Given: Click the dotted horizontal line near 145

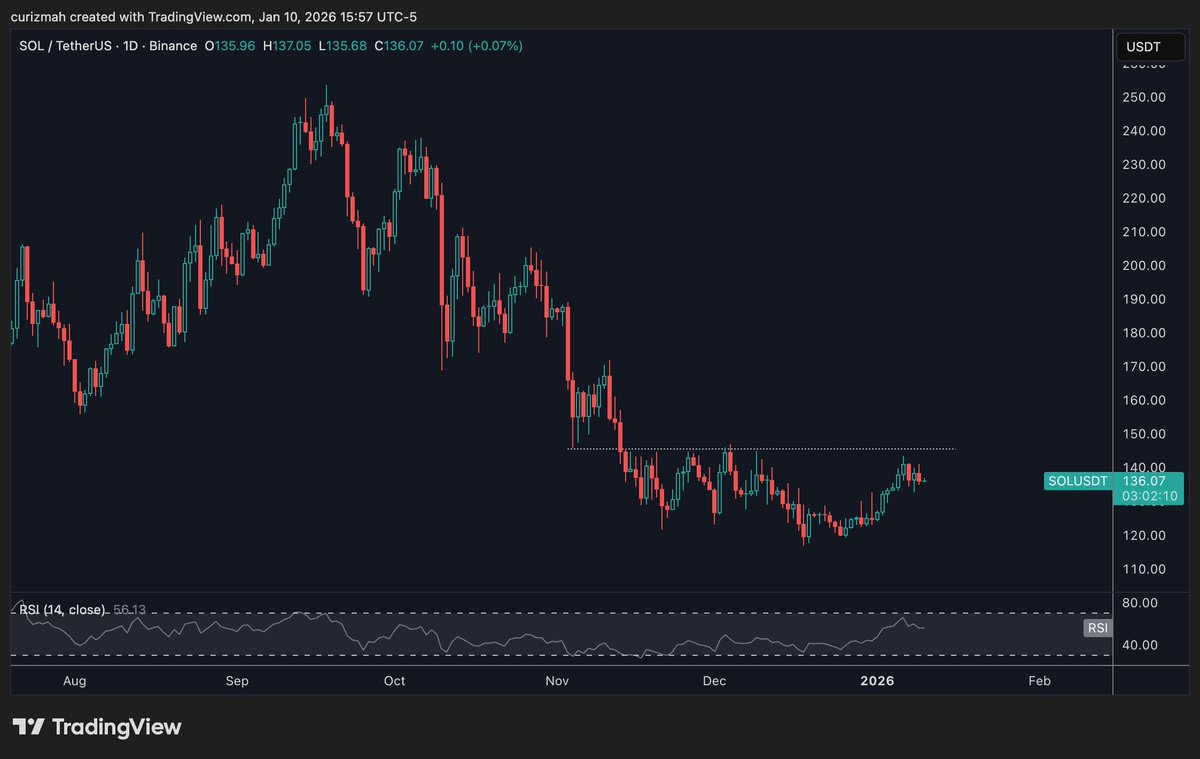Looking at the screenshot, I should [761, 448].
